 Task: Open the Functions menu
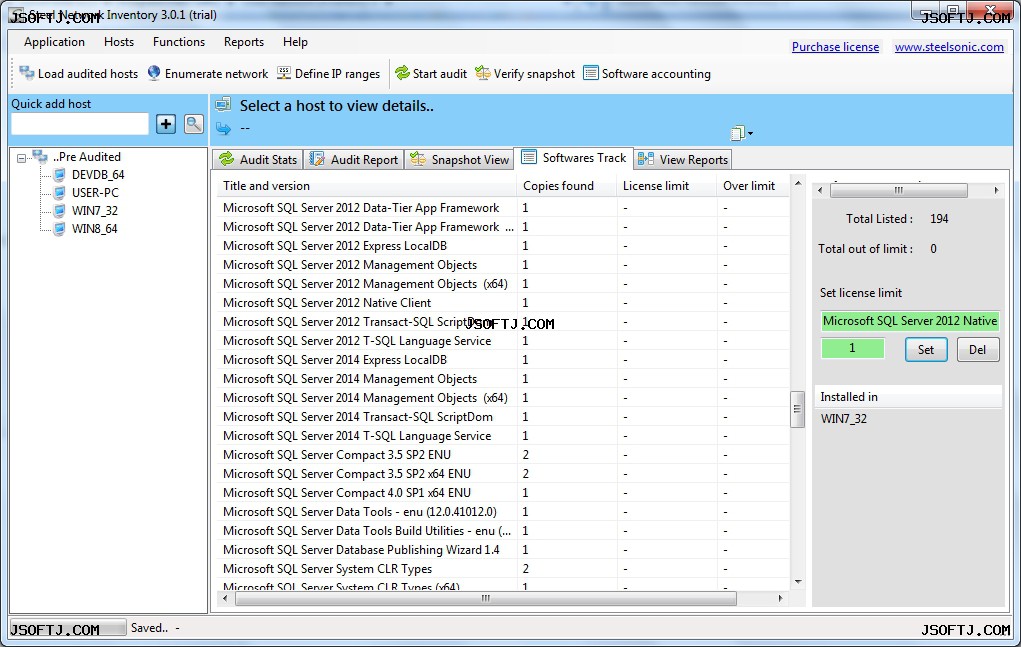(x=178, y=42)
